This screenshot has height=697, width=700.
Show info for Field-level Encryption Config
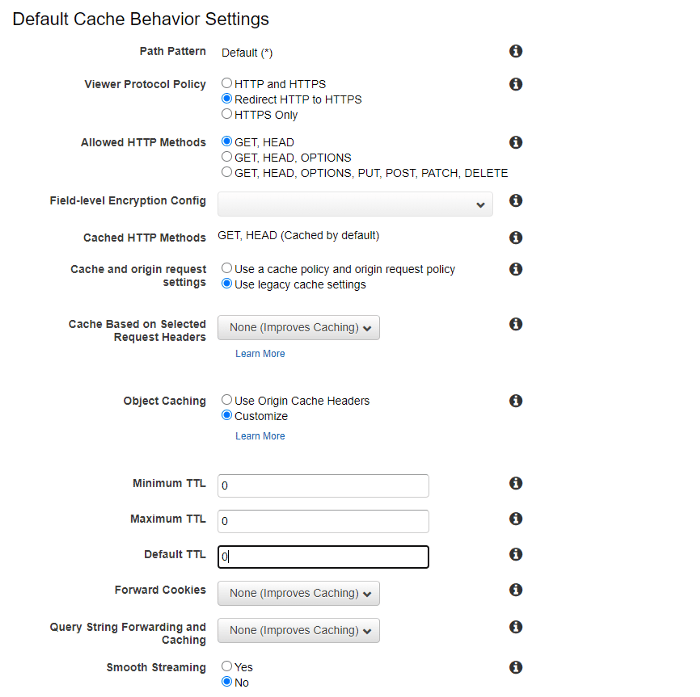click(x=516, y=201)
